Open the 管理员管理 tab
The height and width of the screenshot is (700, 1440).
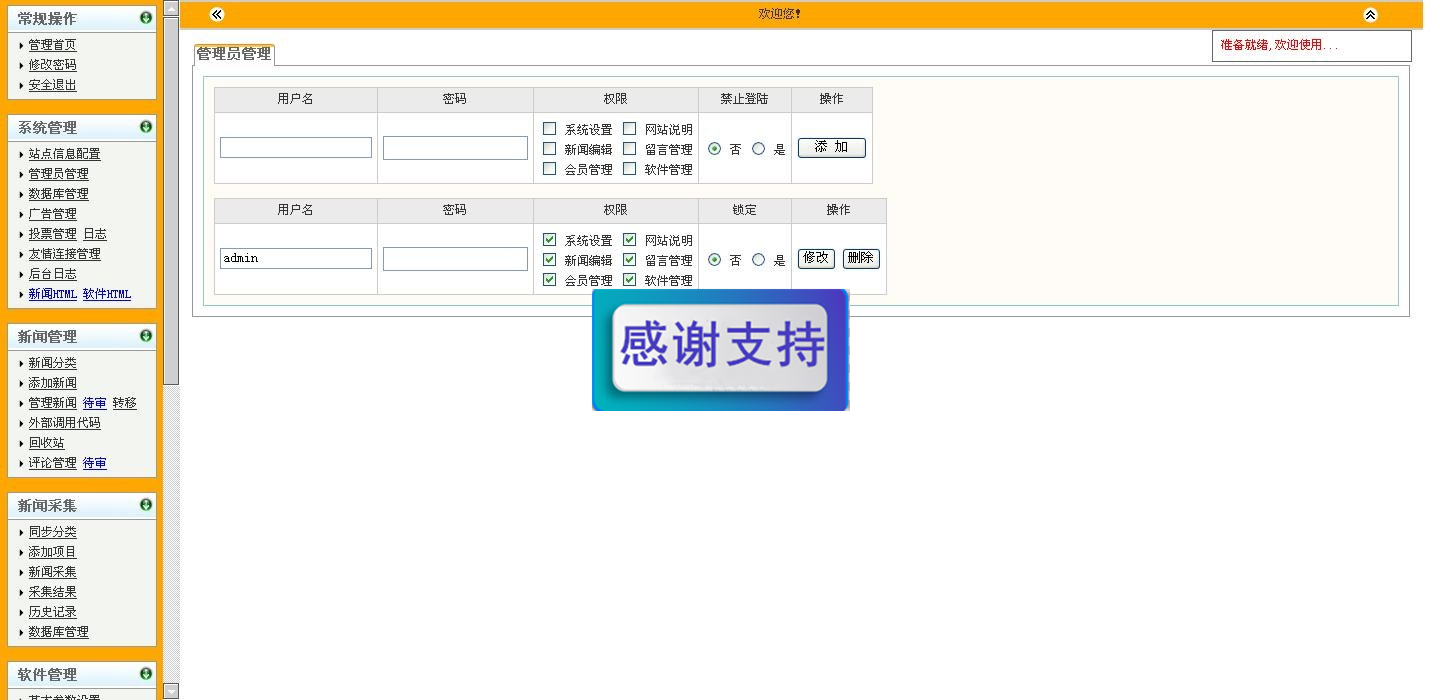(233, 54)
